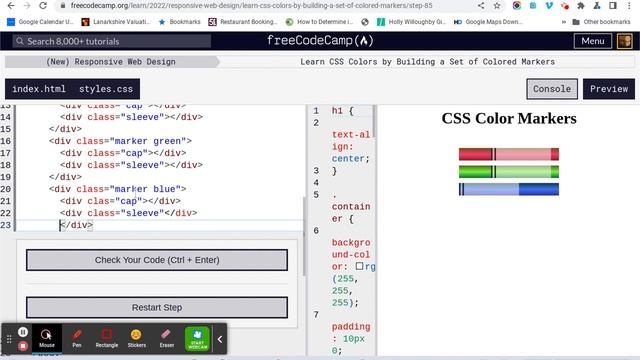The height and width of the screenshot is (360, 640).
Task: Open Learn CSS Colors course breadcrumb
Action: (x=427, y=62)
